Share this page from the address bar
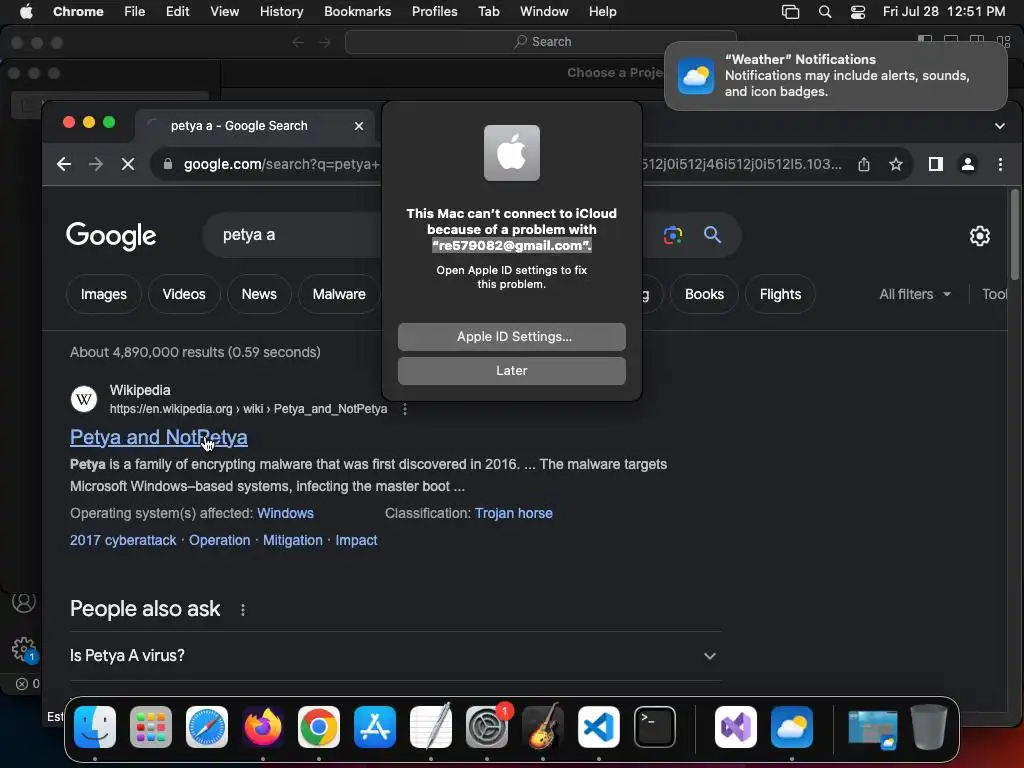The height and width of the screenshot is (768, 1024). (x=864, y=164)
